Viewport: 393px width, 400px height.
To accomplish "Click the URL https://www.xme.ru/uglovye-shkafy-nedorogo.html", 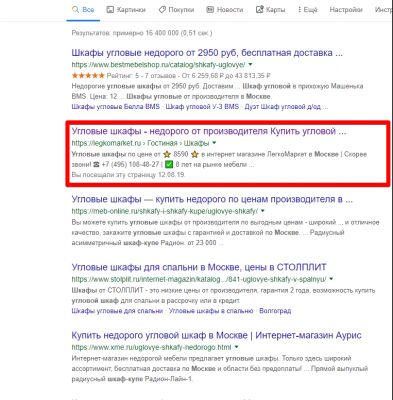I will point(151,347).
